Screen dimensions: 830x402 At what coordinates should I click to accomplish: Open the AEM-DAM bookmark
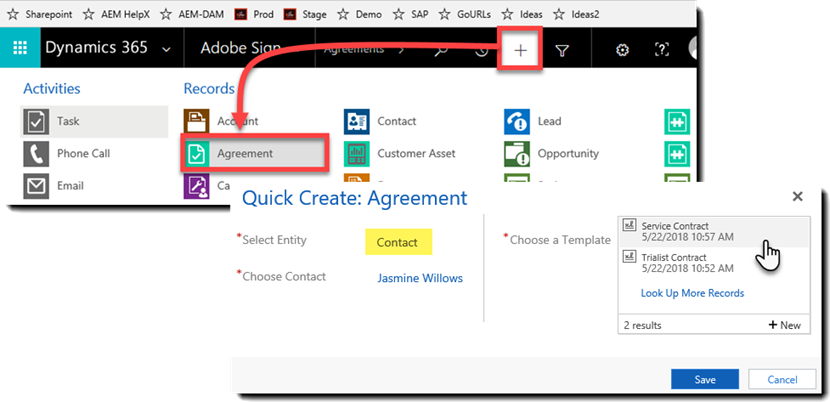(192, 14)
